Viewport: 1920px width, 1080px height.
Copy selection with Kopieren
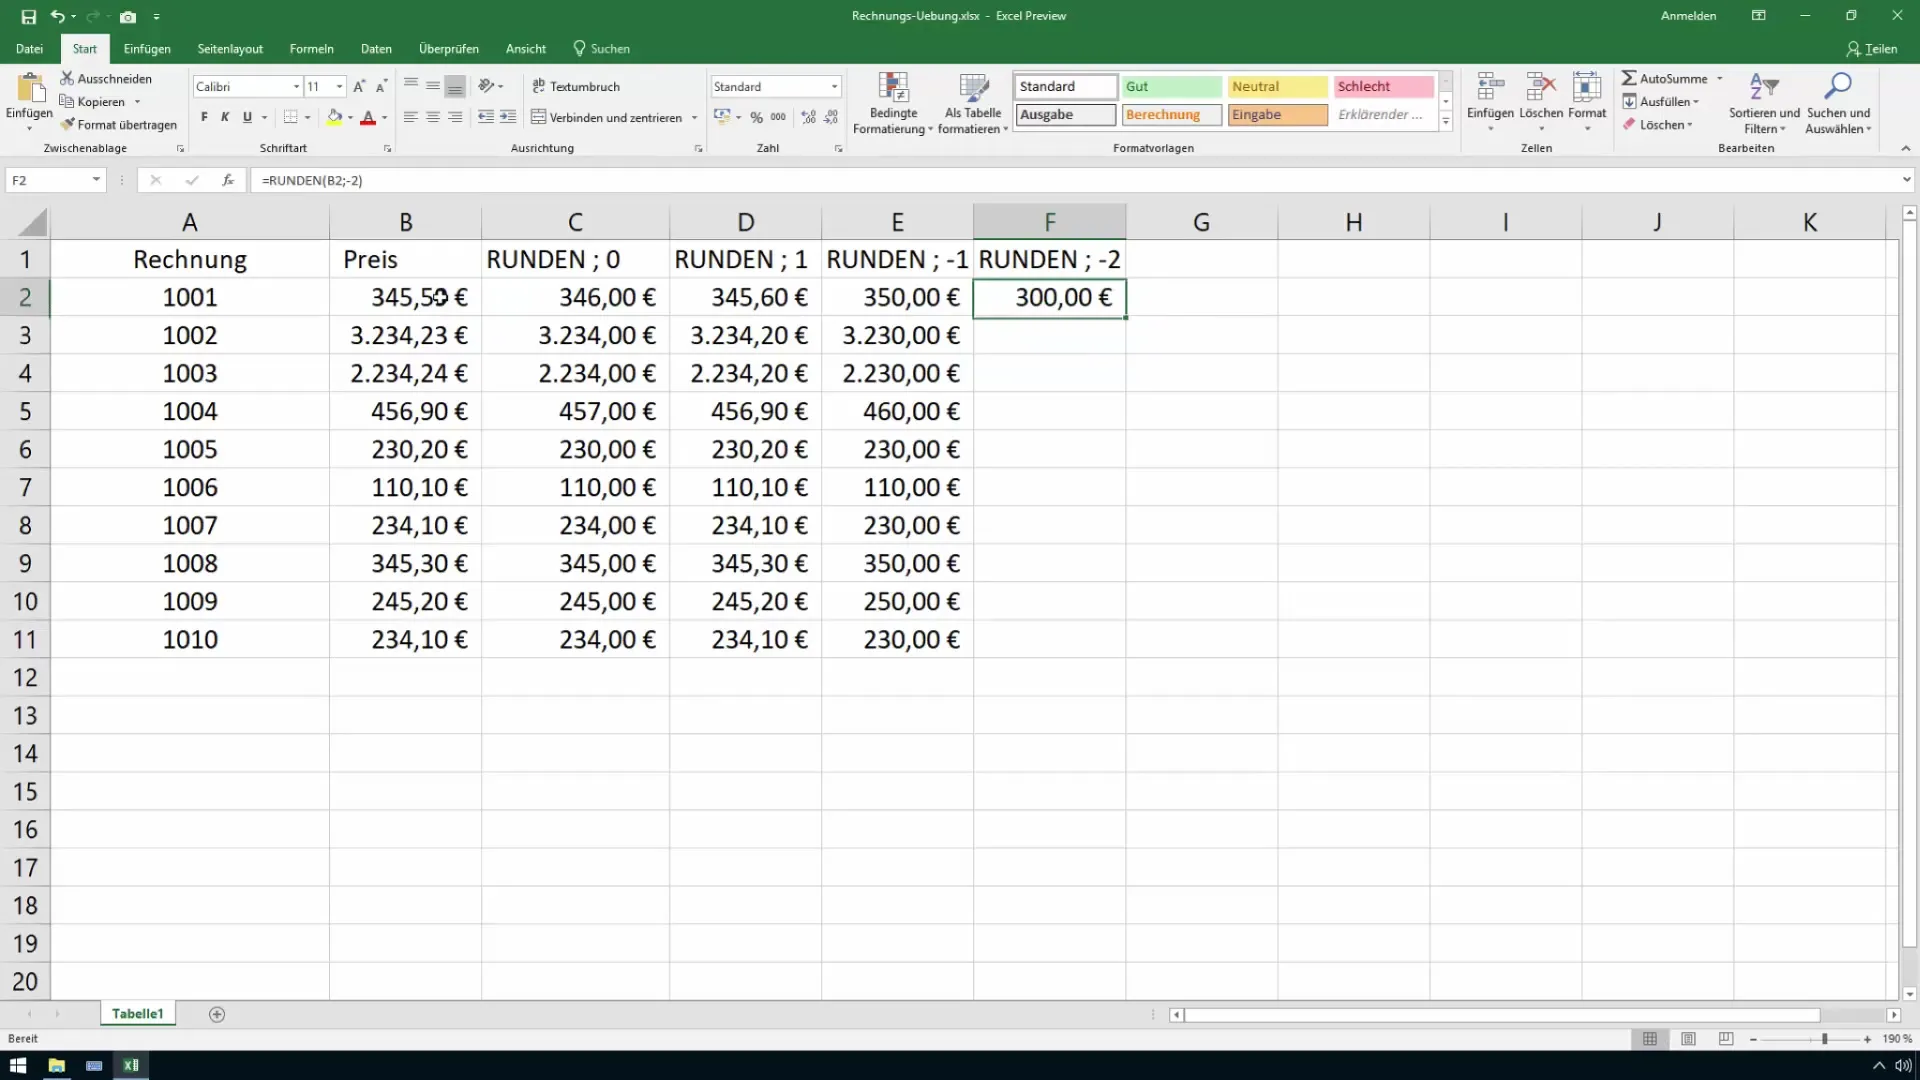[x=93, y=101]
